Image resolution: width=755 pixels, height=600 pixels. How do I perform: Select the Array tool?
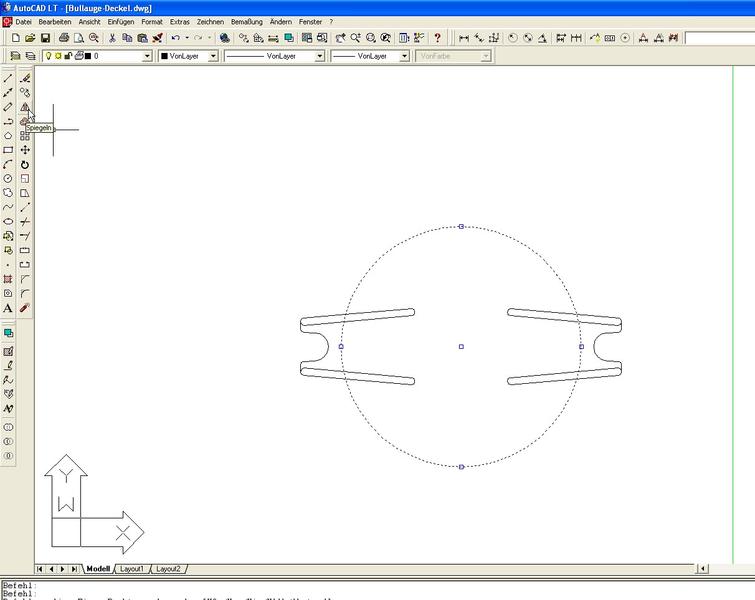[25, 136]
